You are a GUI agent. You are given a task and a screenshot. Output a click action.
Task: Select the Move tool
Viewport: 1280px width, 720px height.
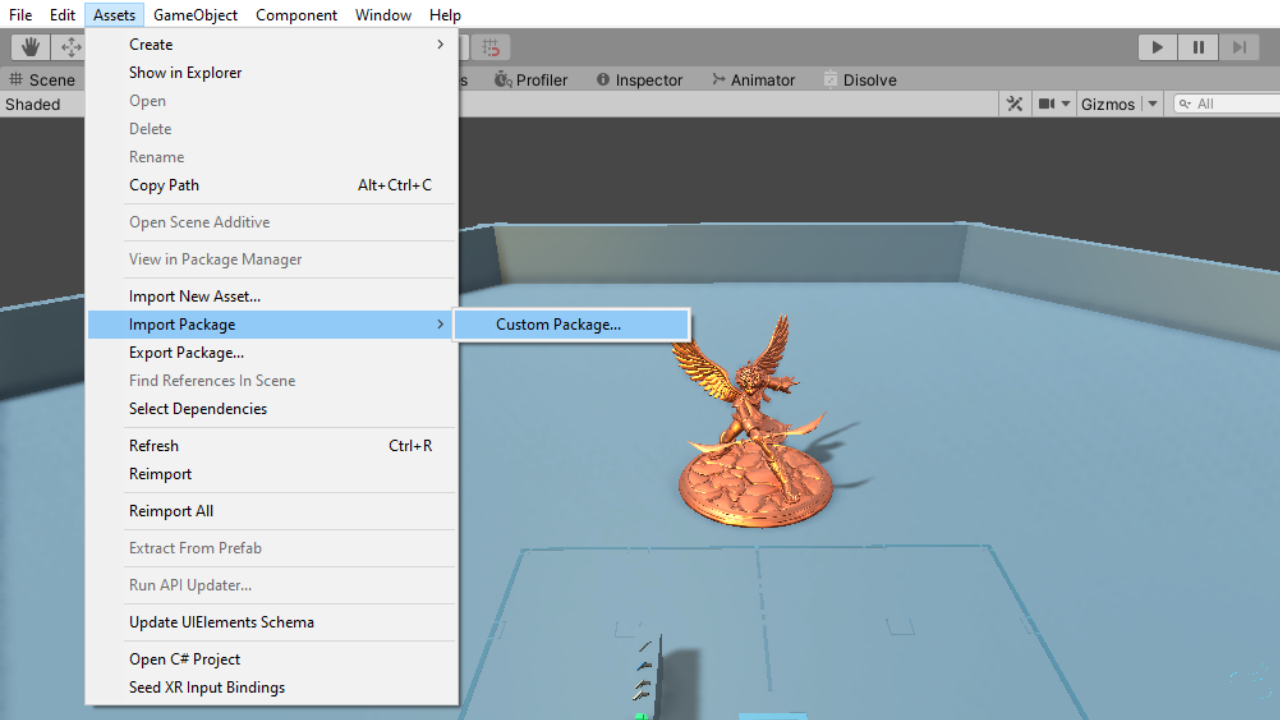coord(68,46)
